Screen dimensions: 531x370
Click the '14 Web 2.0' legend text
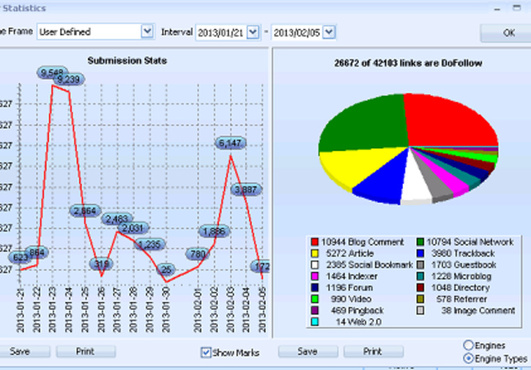coord(359,322)
